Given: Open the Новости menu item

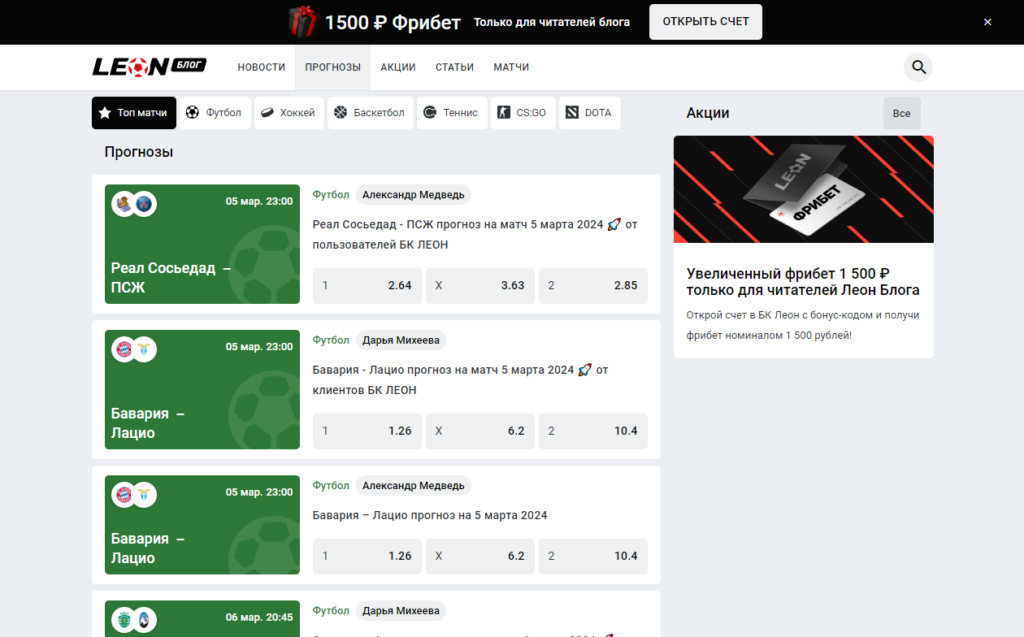Looking at the screenshot, I should (x=261, y=67).
